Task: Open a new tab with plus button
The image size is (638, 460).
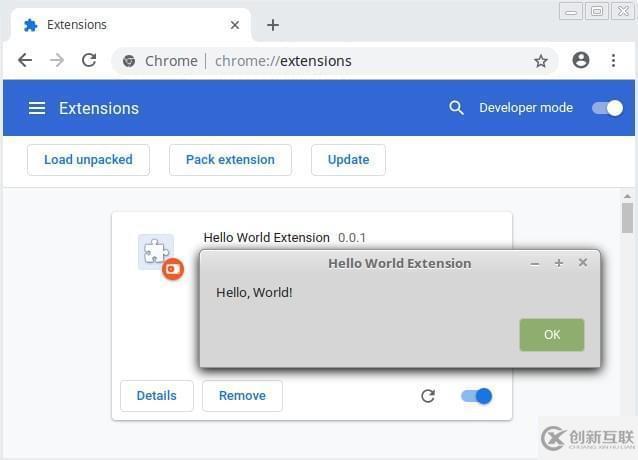Action: 273,25
